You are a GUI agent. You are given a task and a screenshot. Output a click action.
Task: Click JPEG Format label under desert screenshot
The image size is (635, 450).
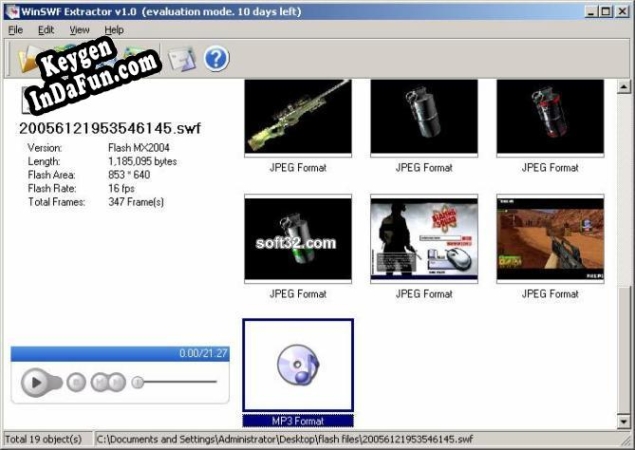550,294
